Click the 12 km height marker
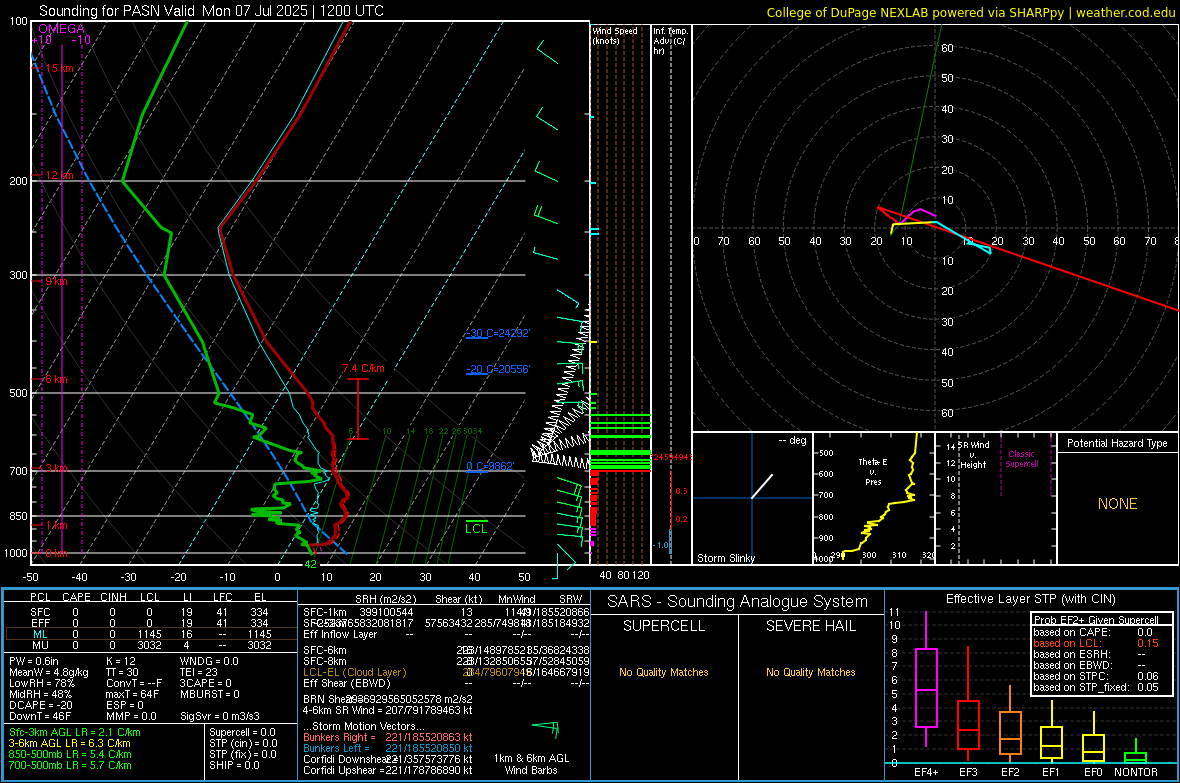Viewport: 1180px width, 783px height. coord(59,175)
